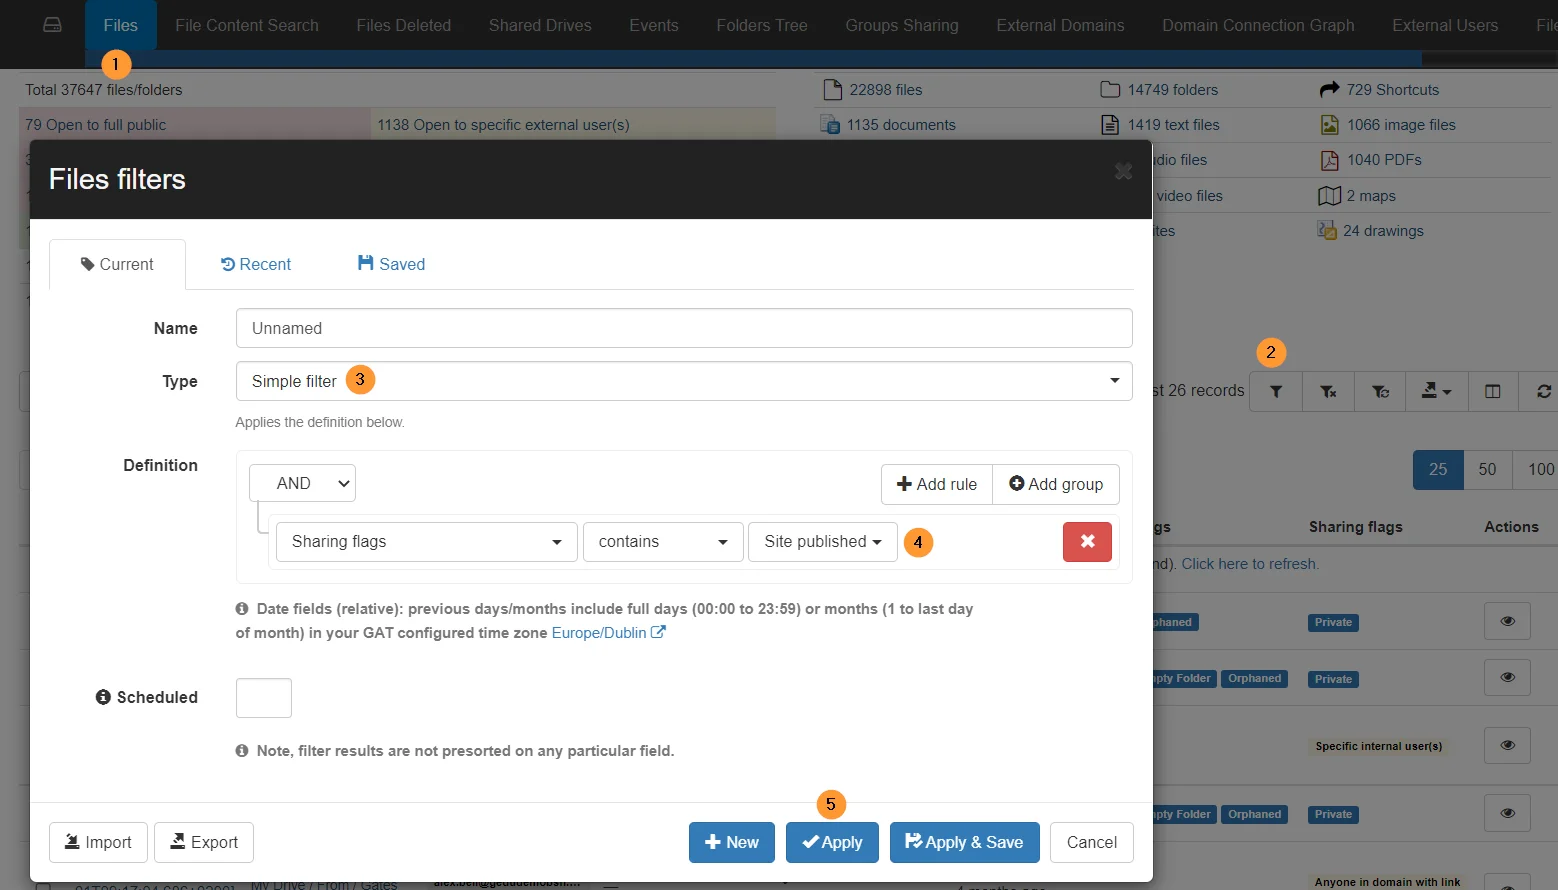Click the Sharing flags column header
This screenshot has width=1558, height=890.
coord(1356,527)
